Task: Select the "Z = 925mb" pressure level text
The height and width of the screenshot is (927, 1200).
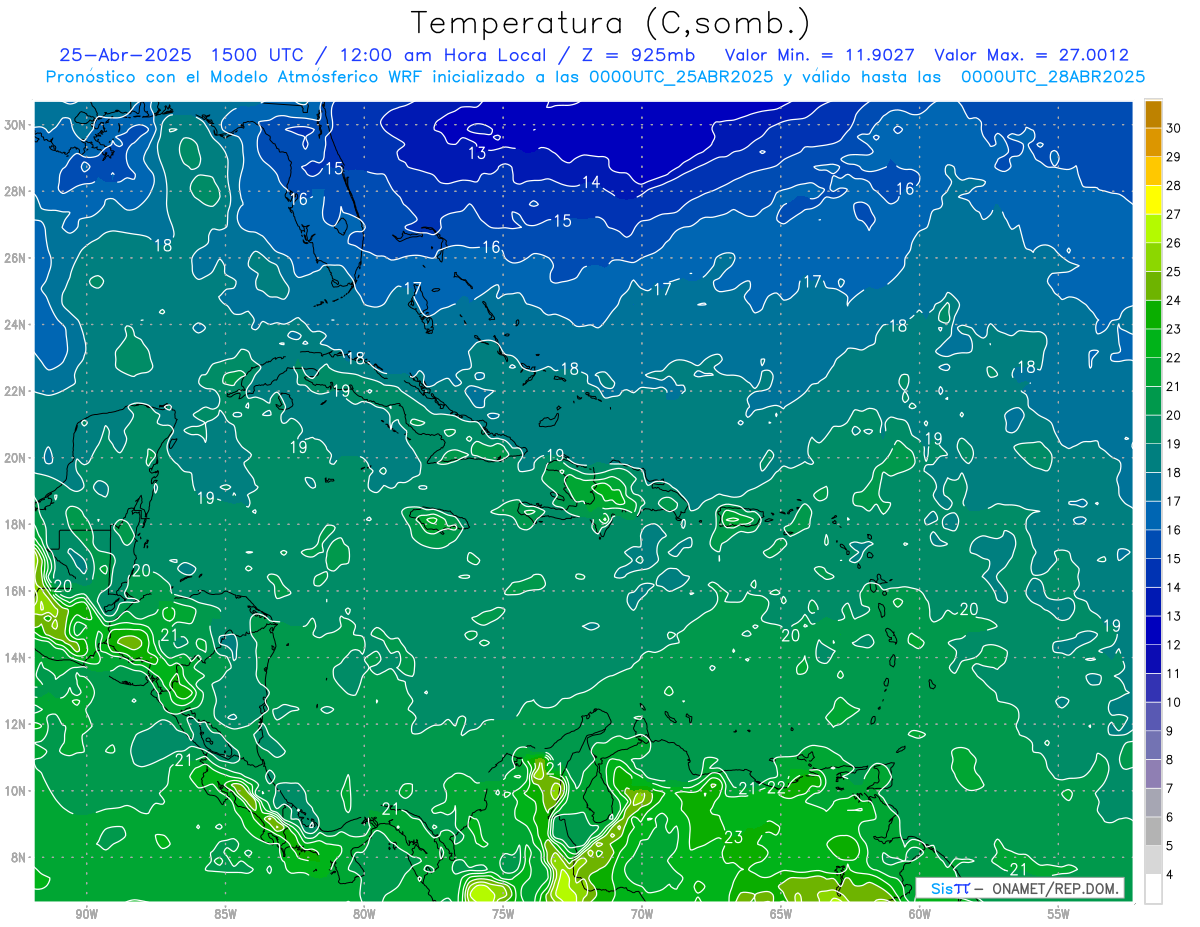Action: point(633,55)
